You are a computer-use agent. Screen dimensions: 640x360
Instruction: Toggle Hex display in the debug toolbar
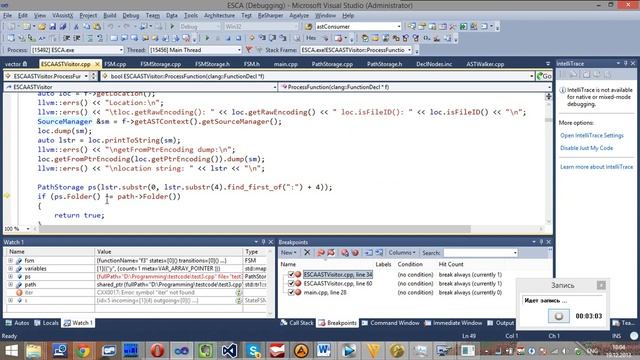(311, 38)
